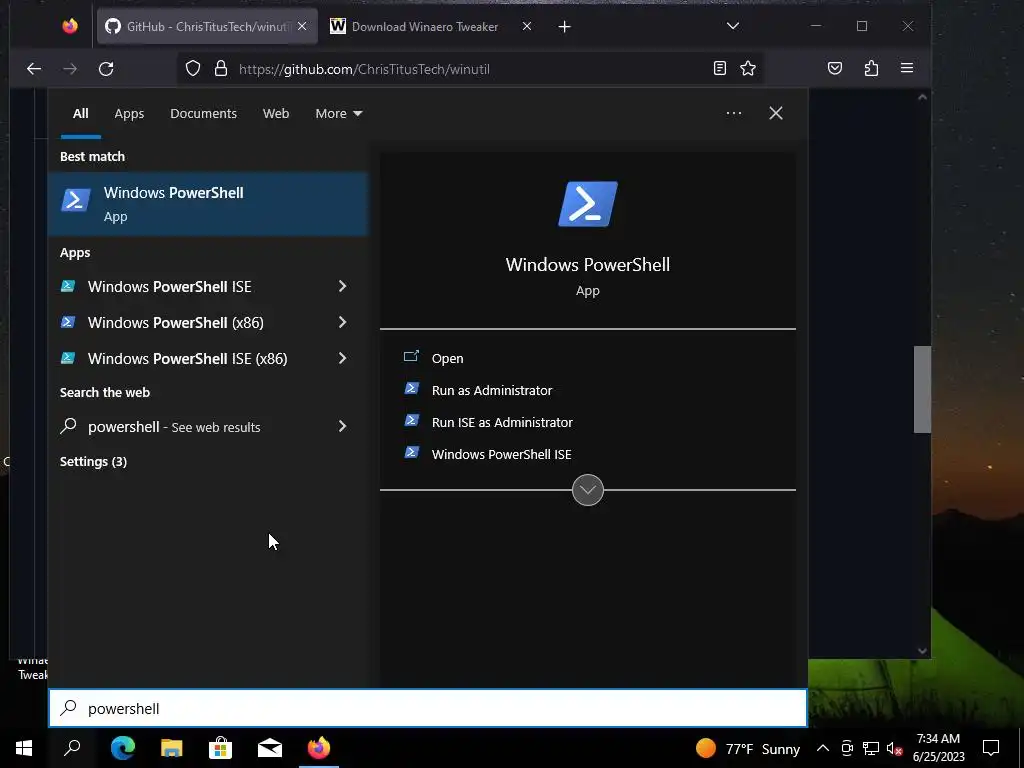1024x768 pixels.
Task: Open Microsoft Store from taskbar
Action: coord(221,748)
